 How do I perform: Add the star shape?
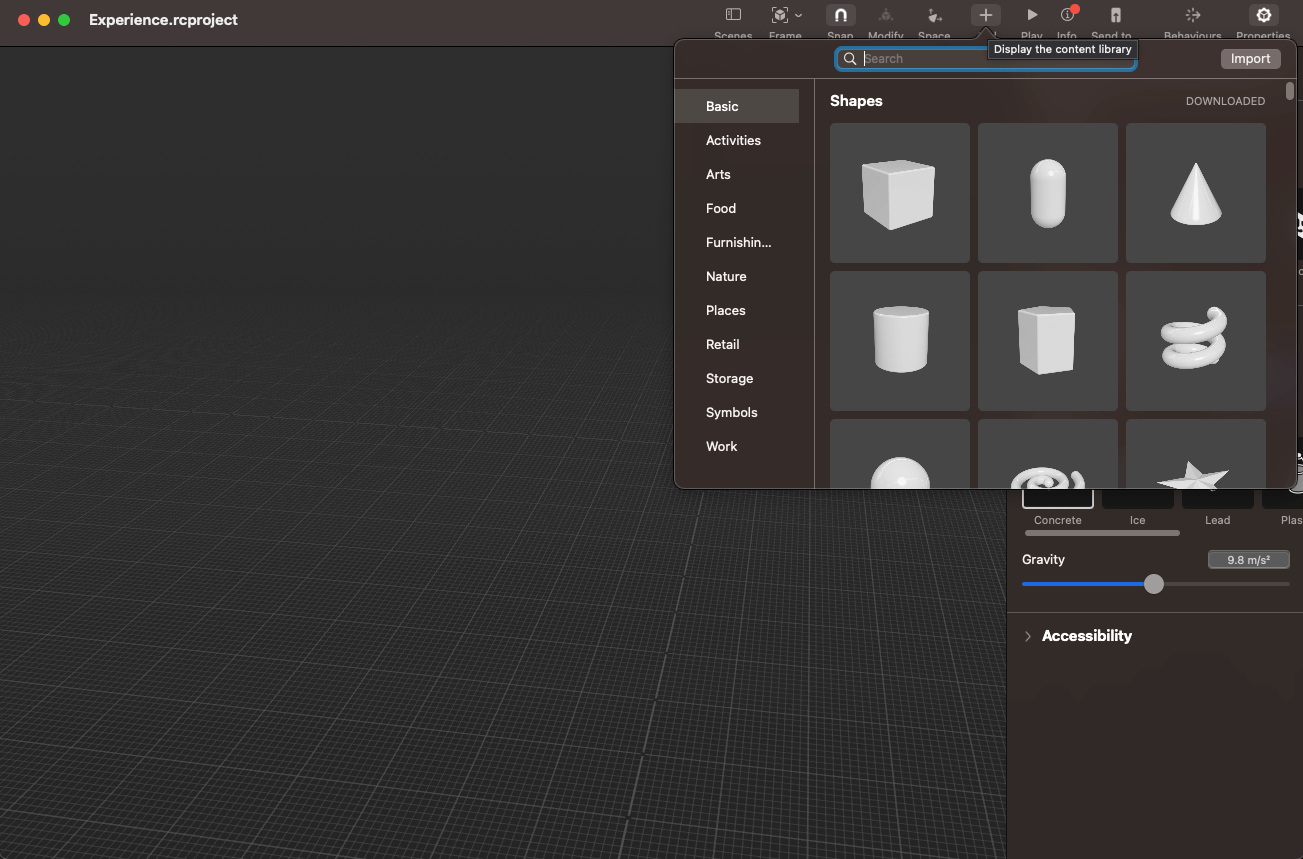[x=1196, y=454]
